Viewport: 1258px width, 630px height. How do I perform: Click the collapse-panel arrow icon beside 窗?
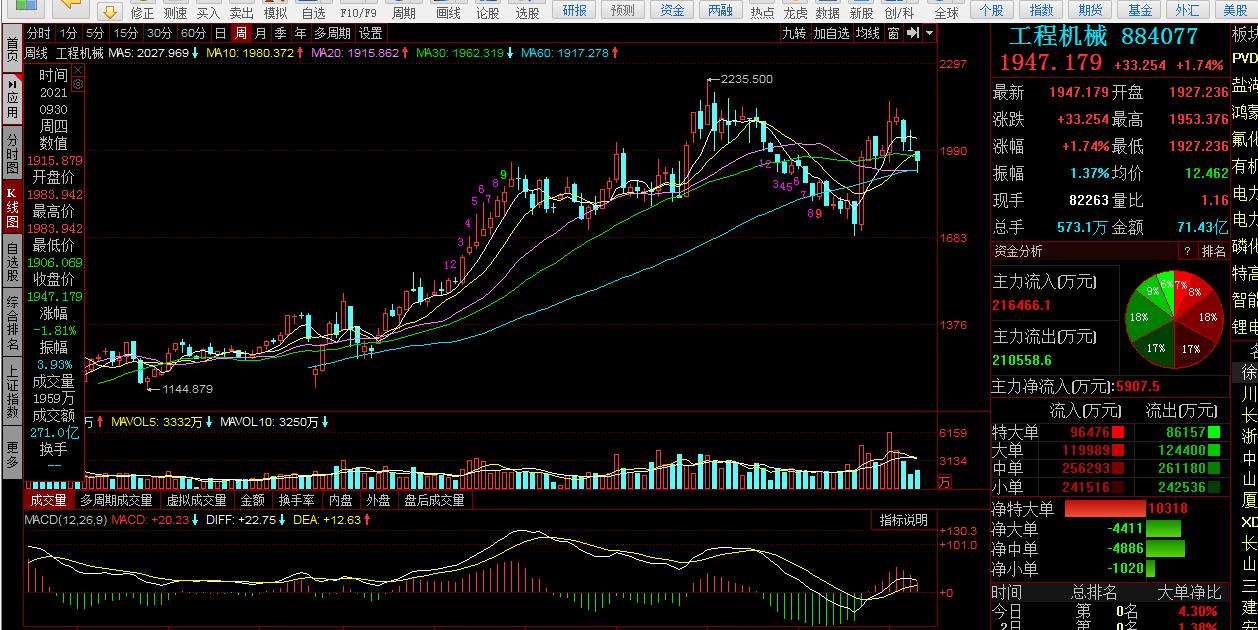(x=913, y=33)
